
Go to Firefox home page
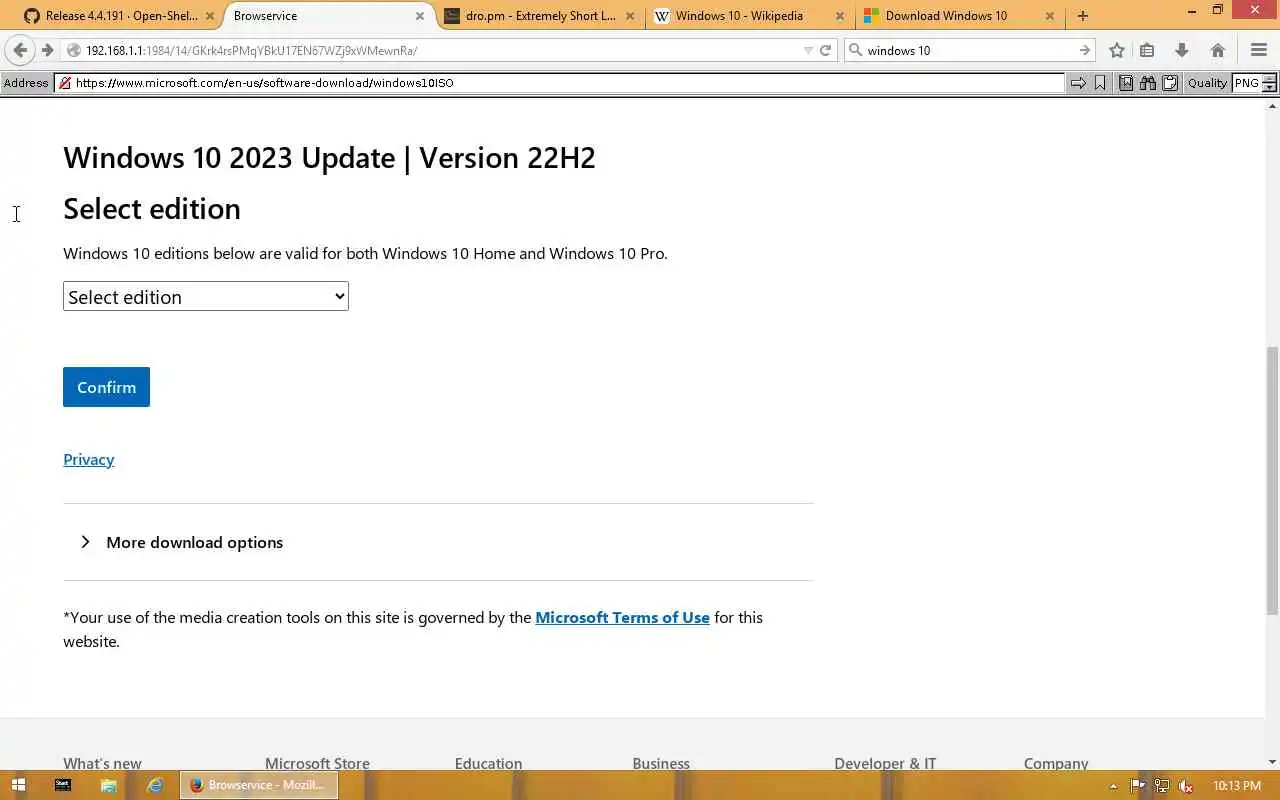tap(1217, 50)
